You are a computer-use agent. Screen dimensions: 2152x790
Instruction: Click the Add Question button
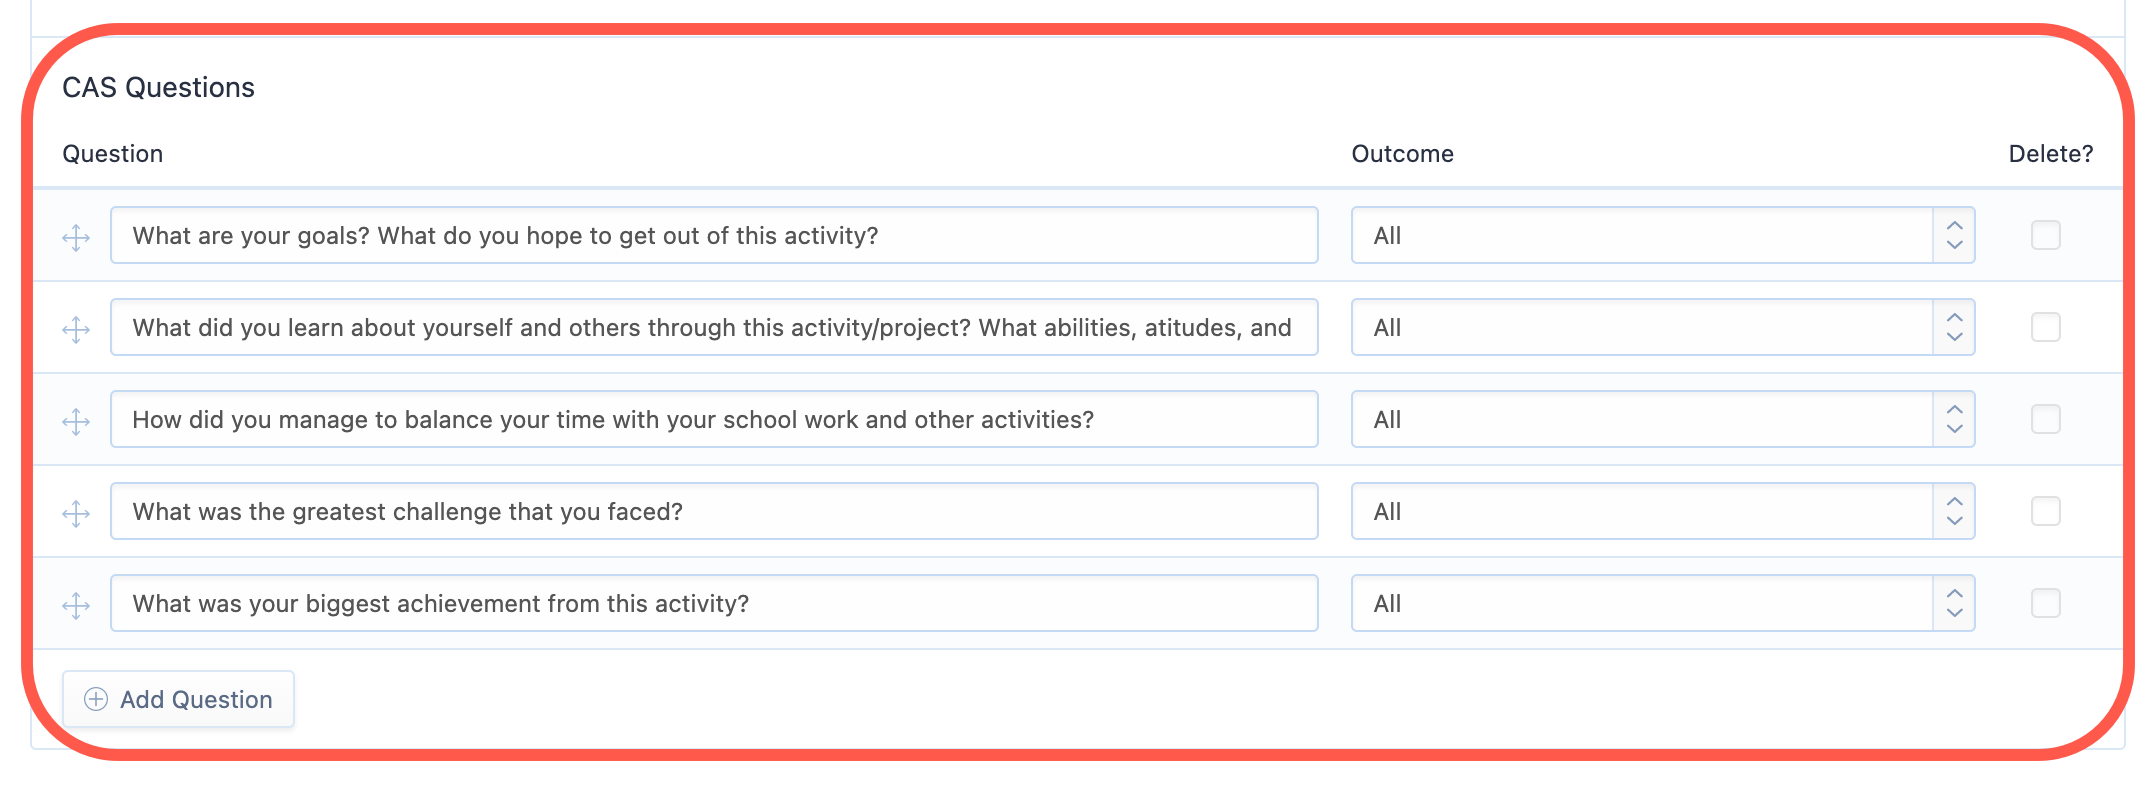point(178,699)
